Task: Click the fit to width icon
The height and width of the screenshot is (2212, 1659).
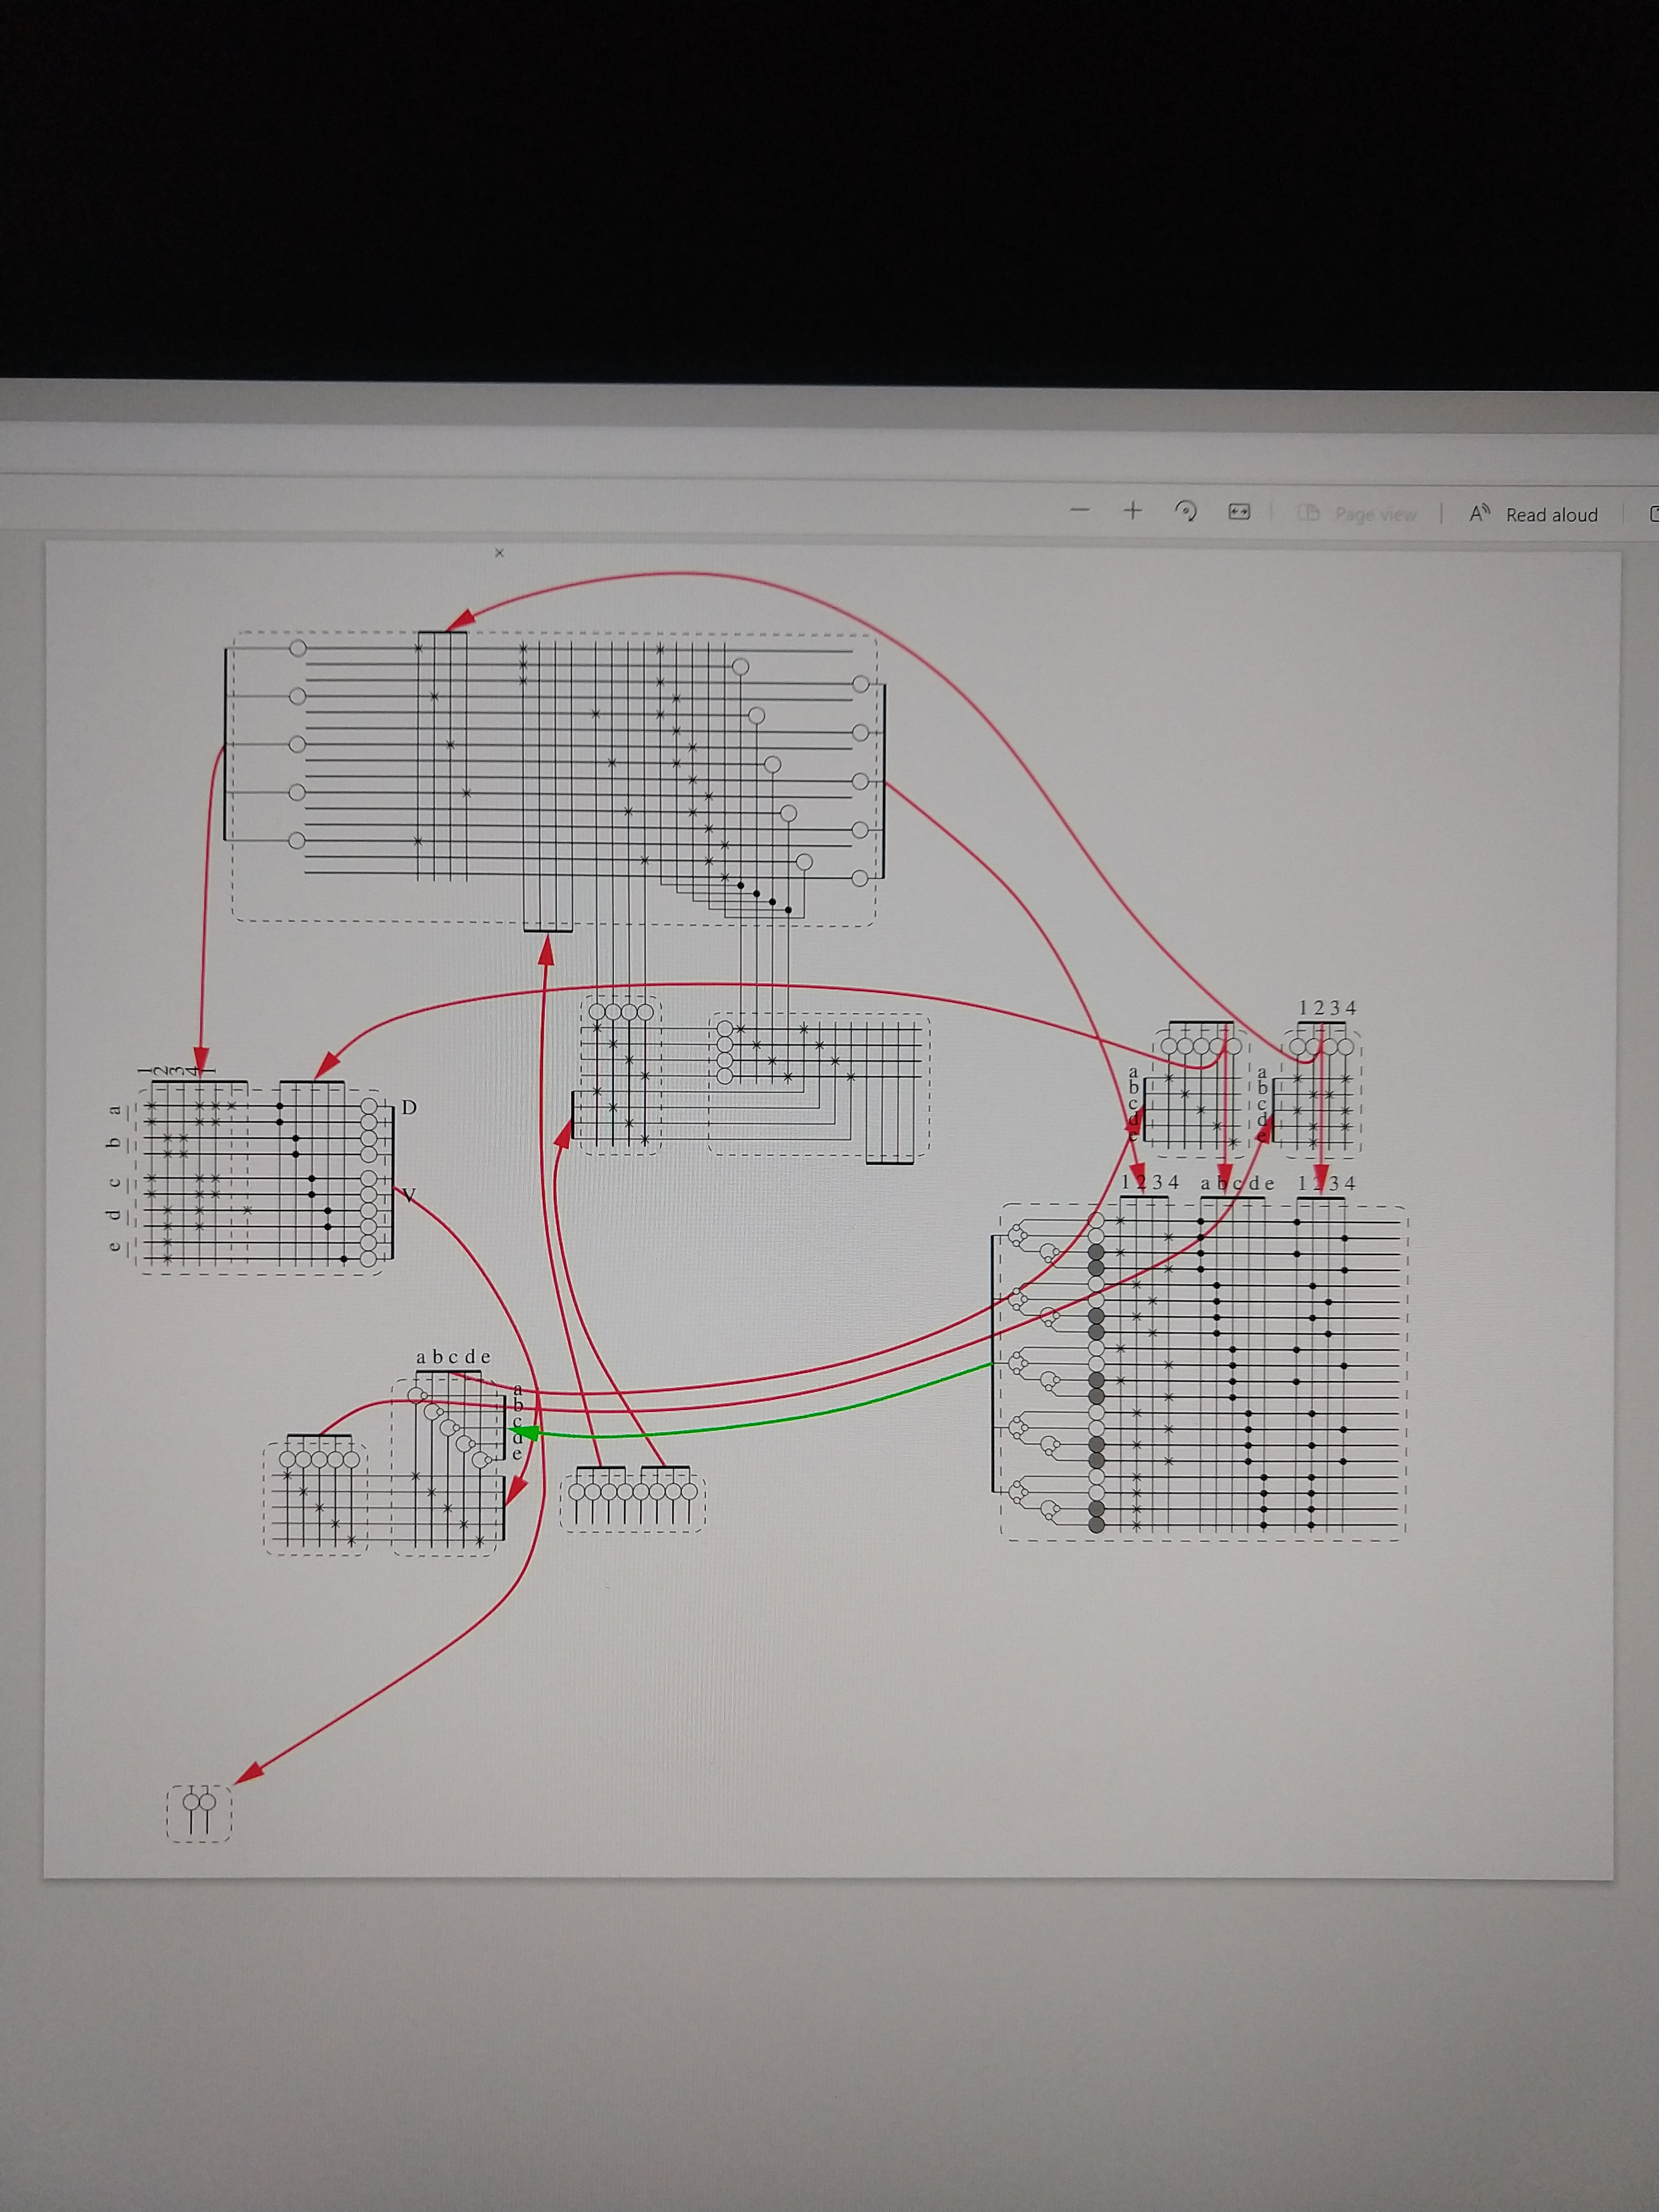Action: [x=1238, y=512]
